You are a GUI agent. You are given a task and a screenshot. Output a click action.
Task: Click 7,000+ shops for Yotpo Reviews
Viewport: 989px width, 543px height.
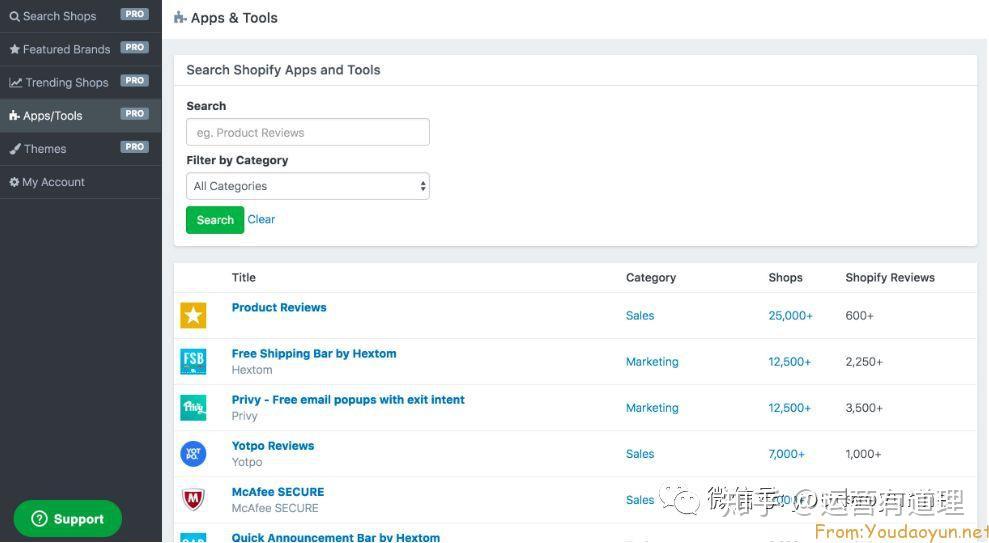coord(787,453)
